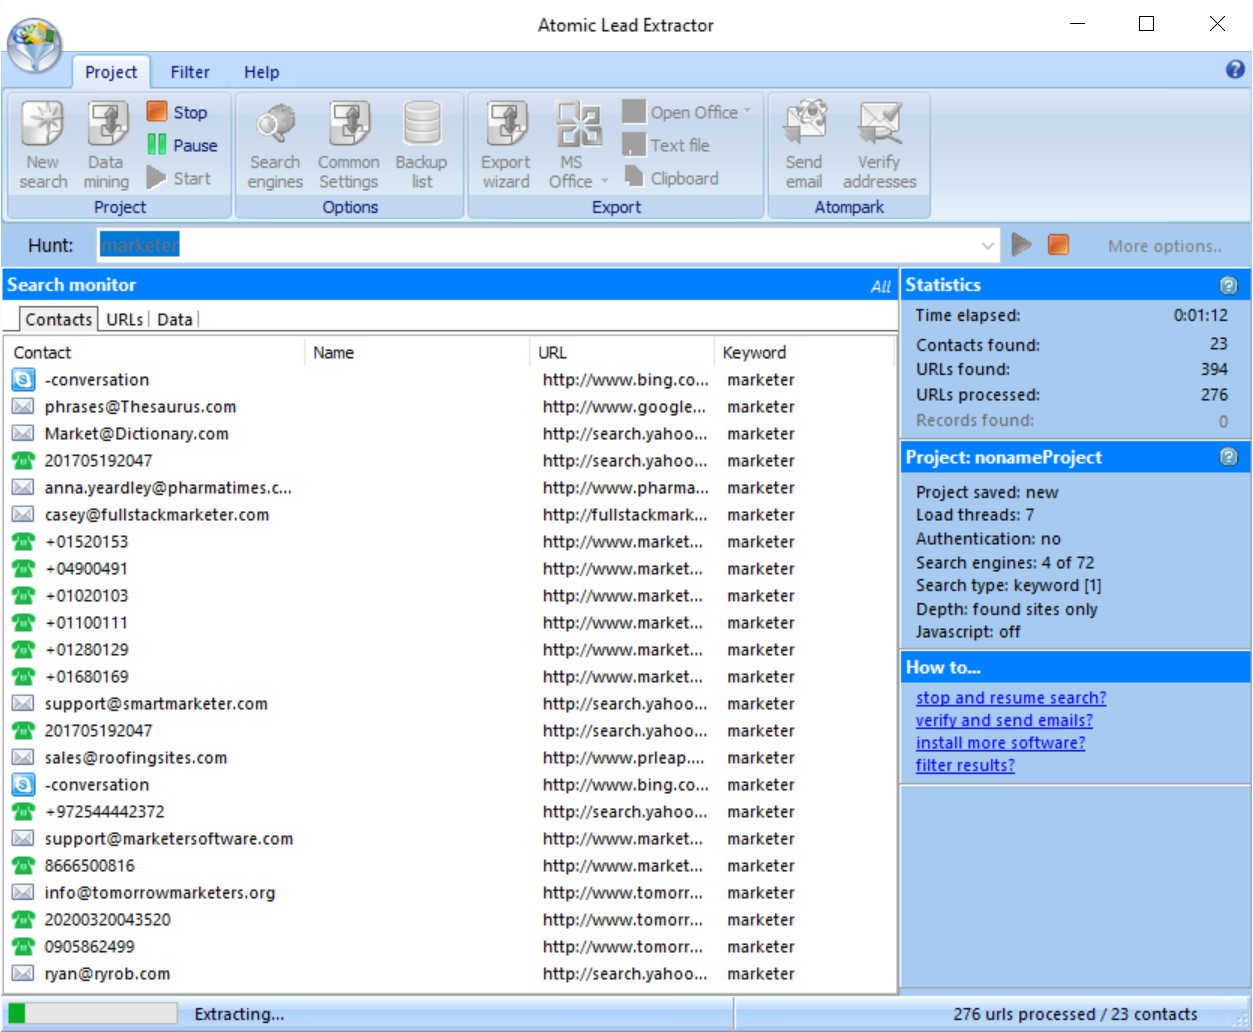Screen dimensions: 1253x1032
Task: Select Market@Dictionary.com contact row
Action: 450,434
